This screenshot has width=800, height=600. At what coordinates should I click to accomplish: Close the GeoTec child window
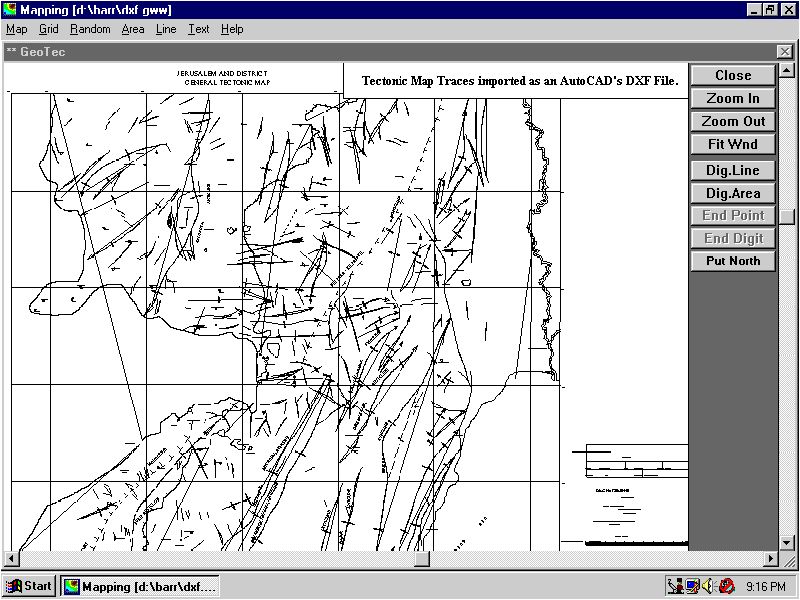(x=785, y=52)
